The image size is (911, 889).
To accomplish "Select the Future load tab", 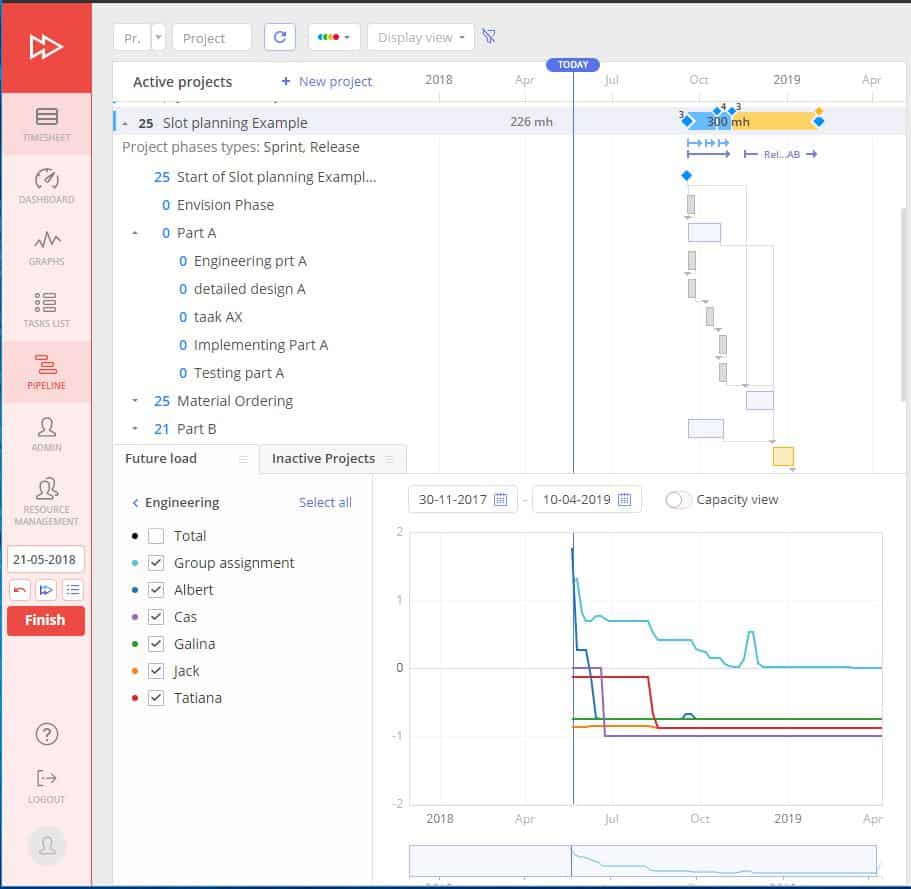I will (x=160, y=458).
